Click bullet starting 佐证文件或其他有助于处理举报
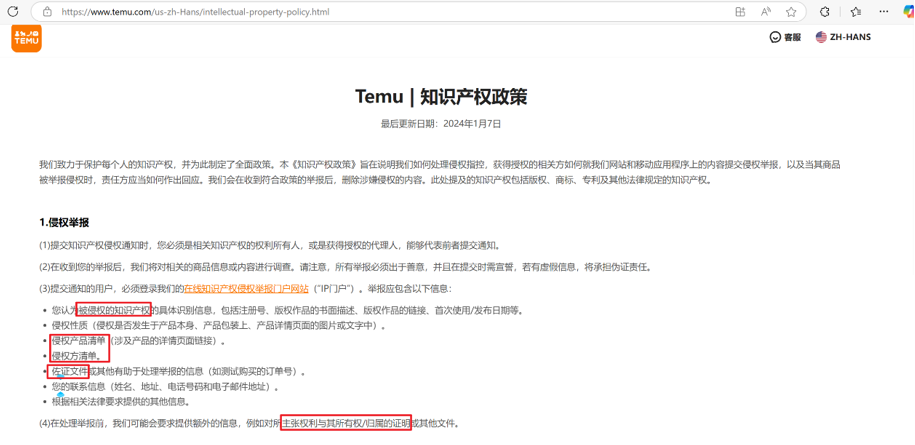This screenshot has width=915, height=445. [178, 371]
